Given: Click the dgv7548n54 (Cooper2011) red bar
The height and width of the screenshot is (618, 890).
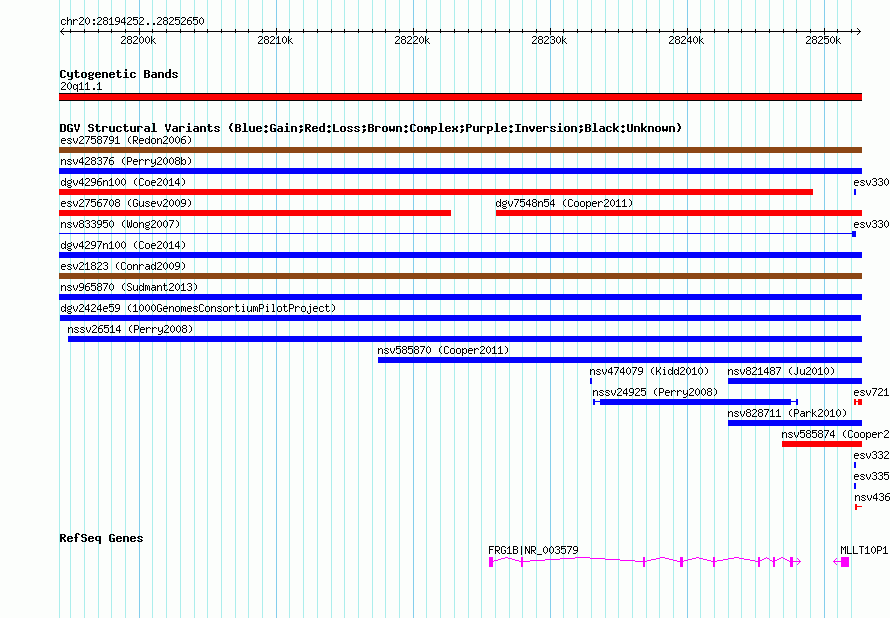Looking at the screenshot, I should [x=679, y=213].
